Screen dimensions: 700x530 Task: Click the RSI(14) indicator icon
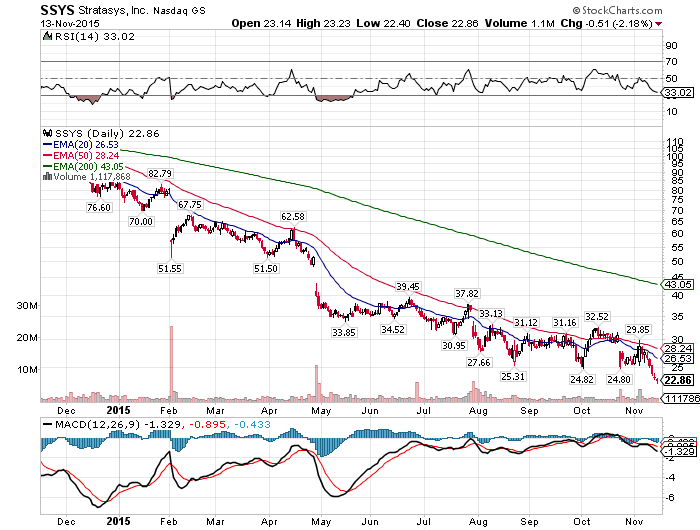tap(47, 36)
